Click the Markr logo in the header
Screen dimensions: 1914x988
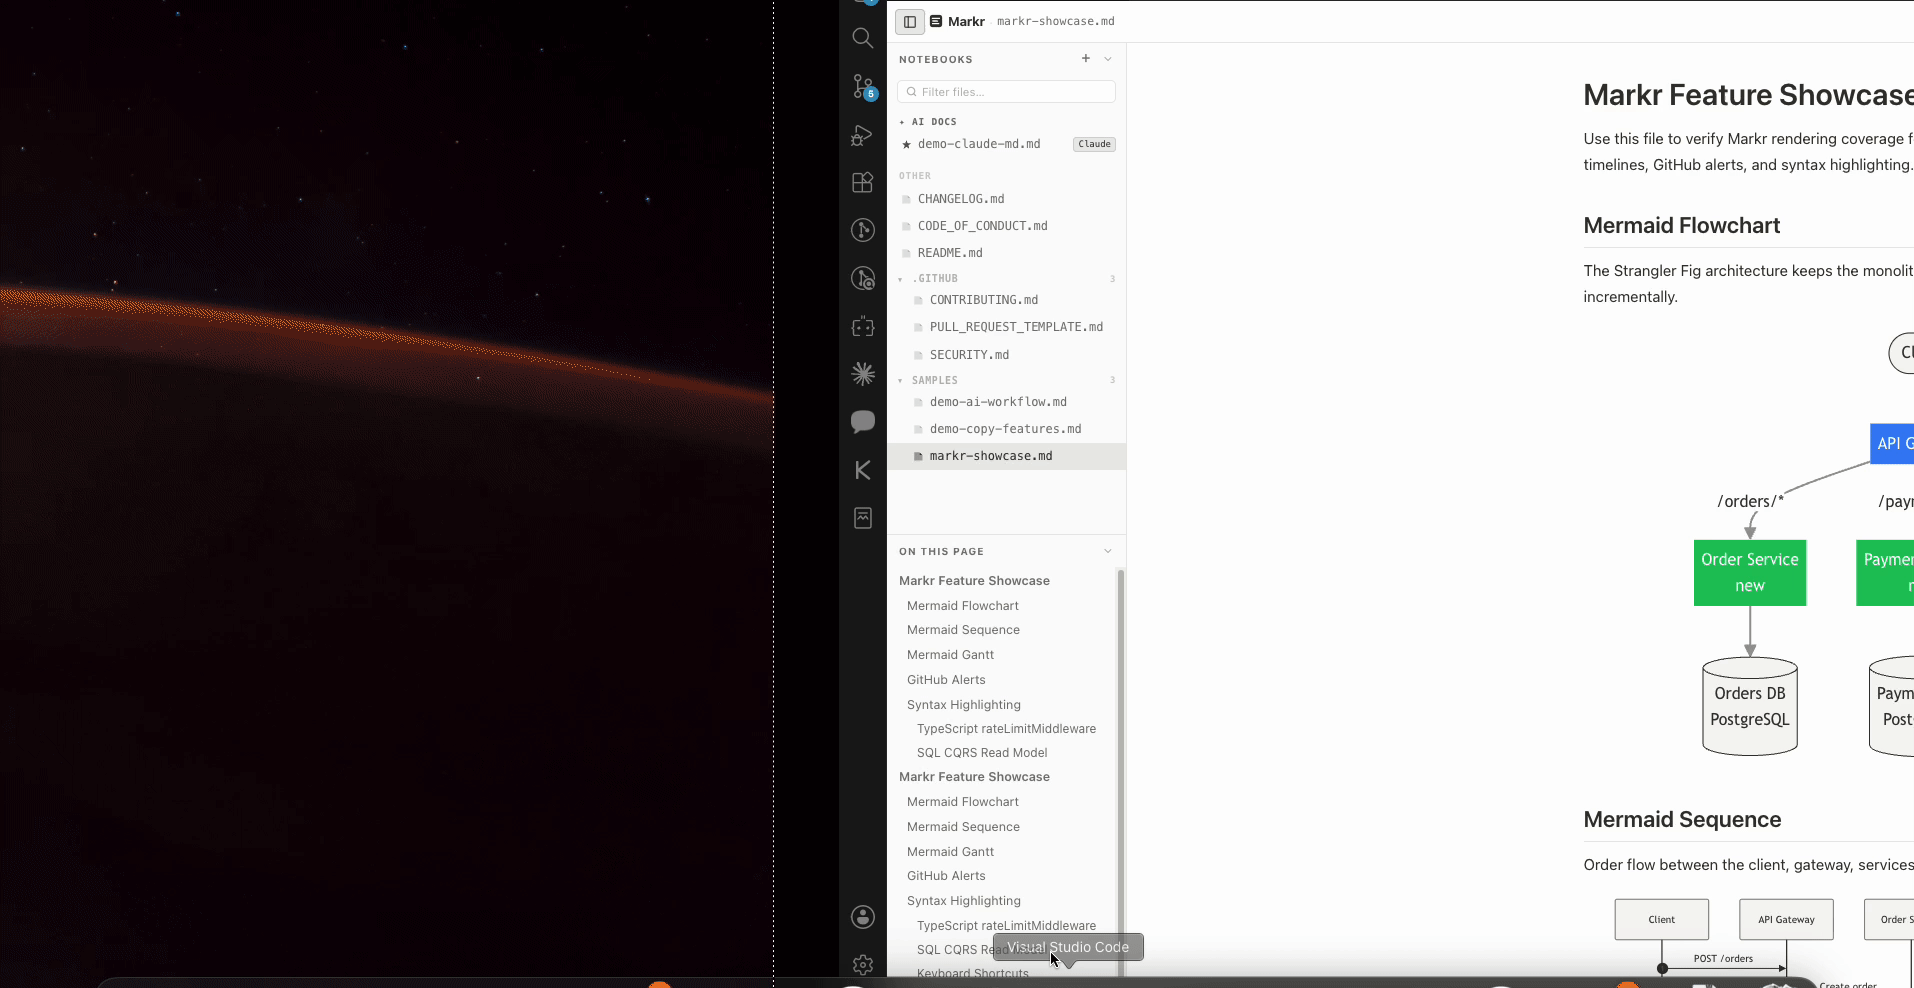tap(936, 21)
